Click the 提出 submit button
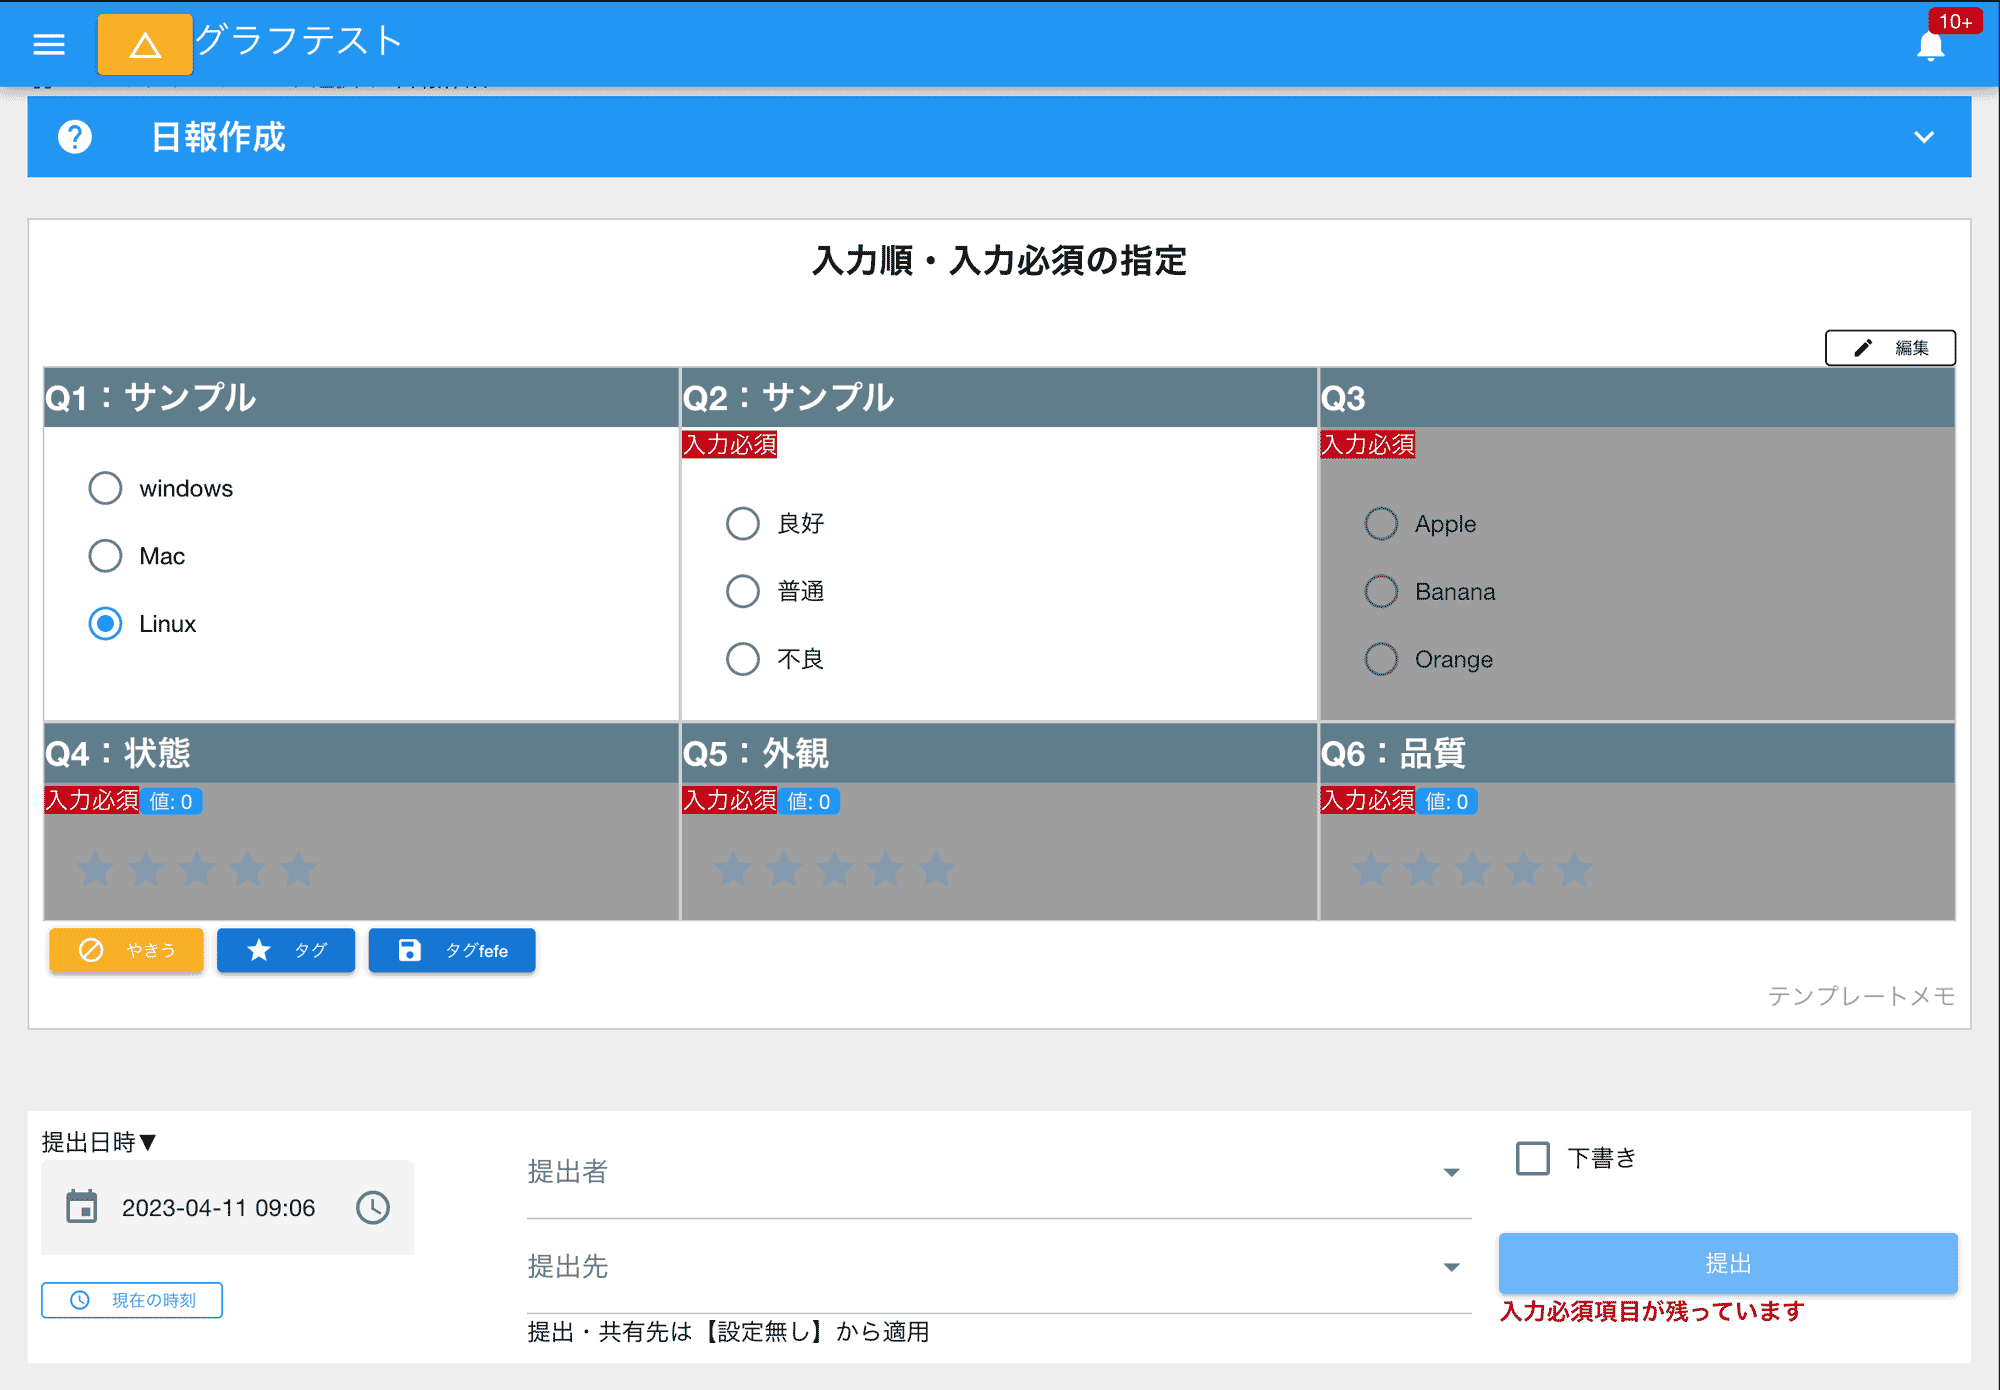 tap(1727, 1263)
